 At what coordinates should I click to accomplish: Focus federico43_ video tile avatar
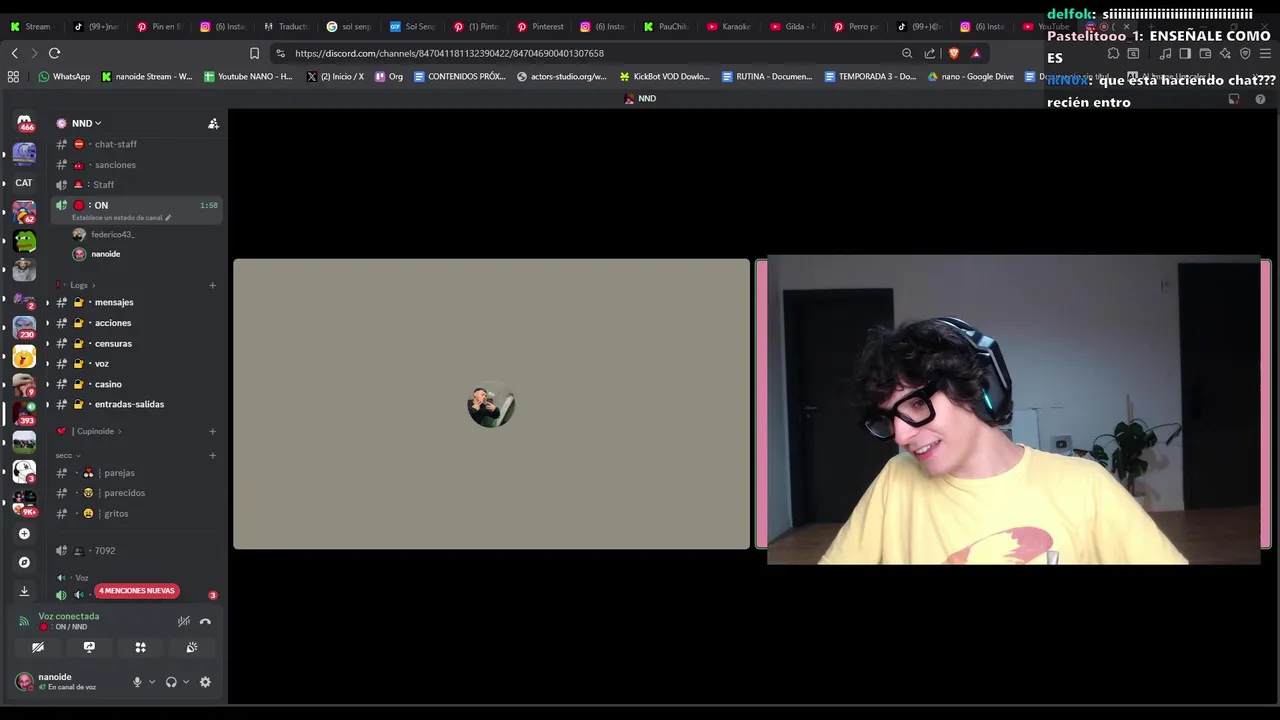491,405
